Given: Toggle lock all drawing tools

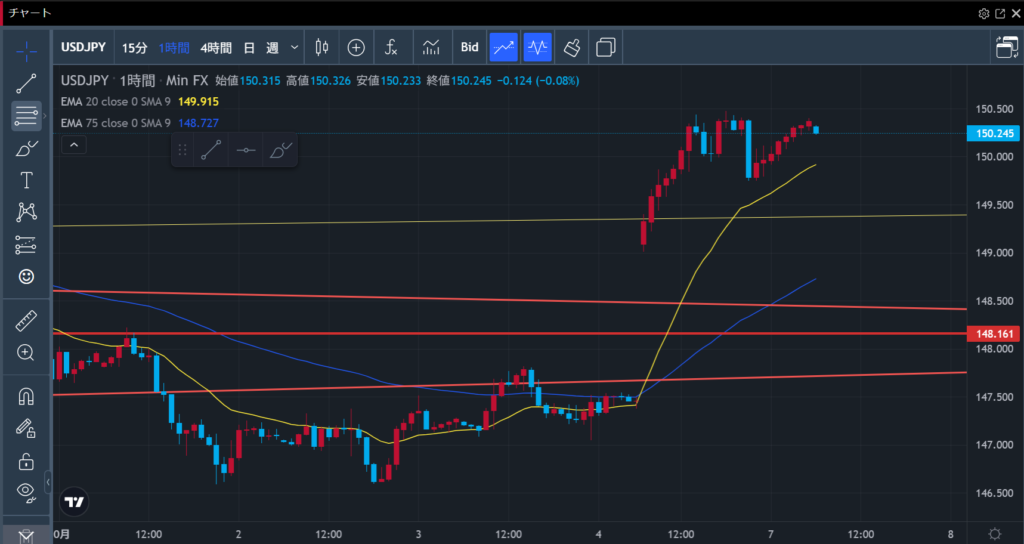Looking at the screenshot, I should pos(26,461).
